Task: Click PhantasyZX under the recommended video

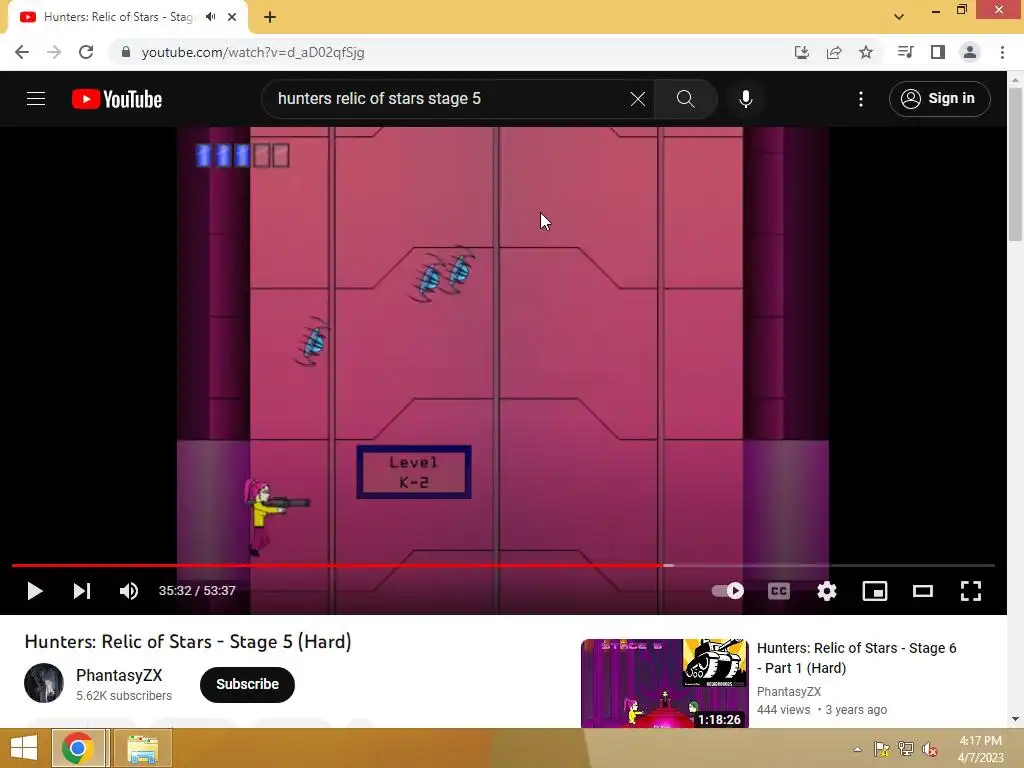Action: pyautogui.click(x=789, y=692)
